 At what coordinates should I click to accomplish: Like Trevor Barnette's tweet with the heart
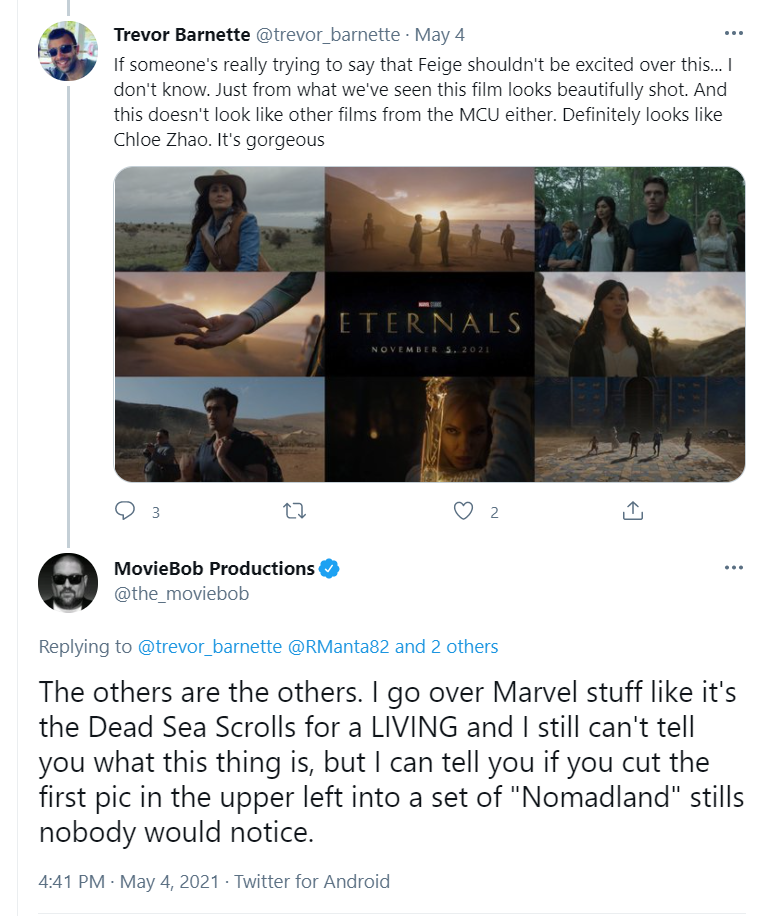[x=463, y=511]
